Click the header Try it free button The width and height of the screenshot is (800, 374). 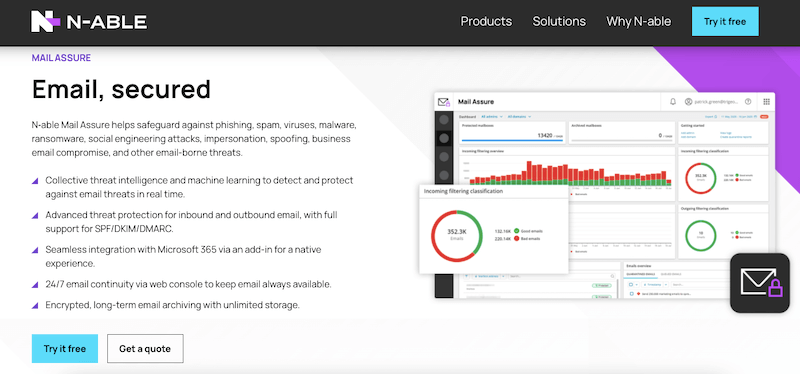tap(725, 21)
